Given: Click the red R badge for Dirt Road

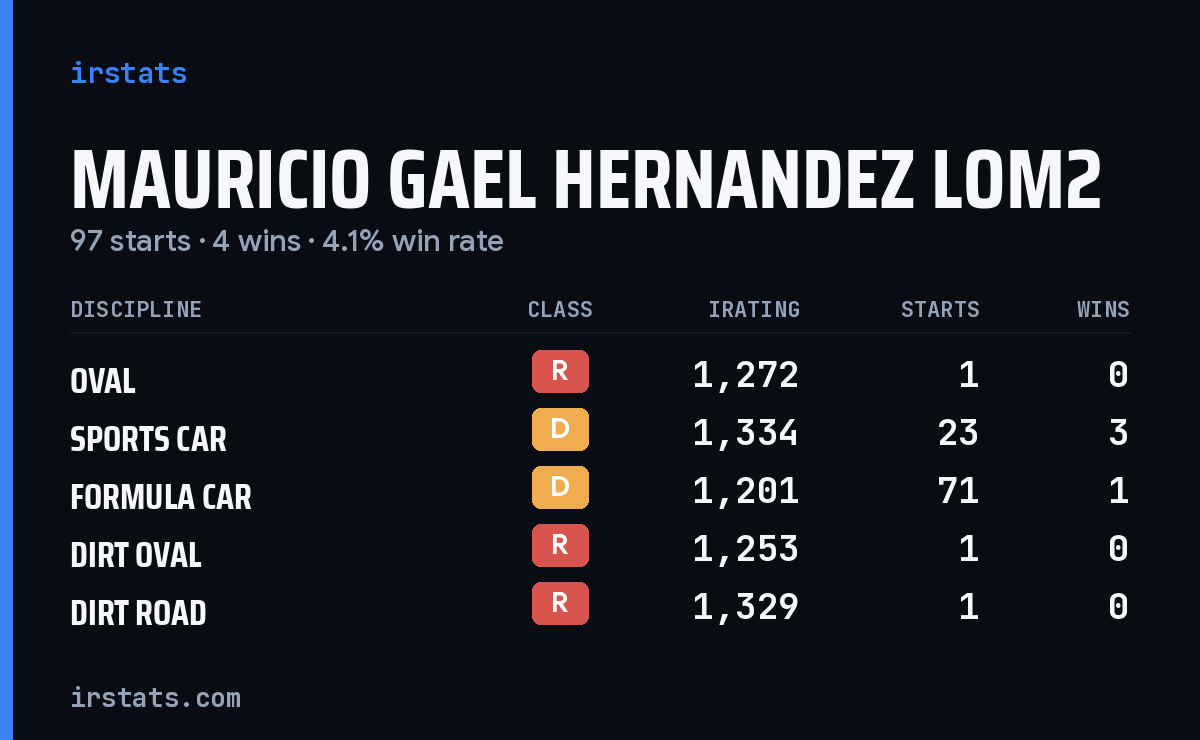Looking at the screenshot, I should tap(560, 603).
